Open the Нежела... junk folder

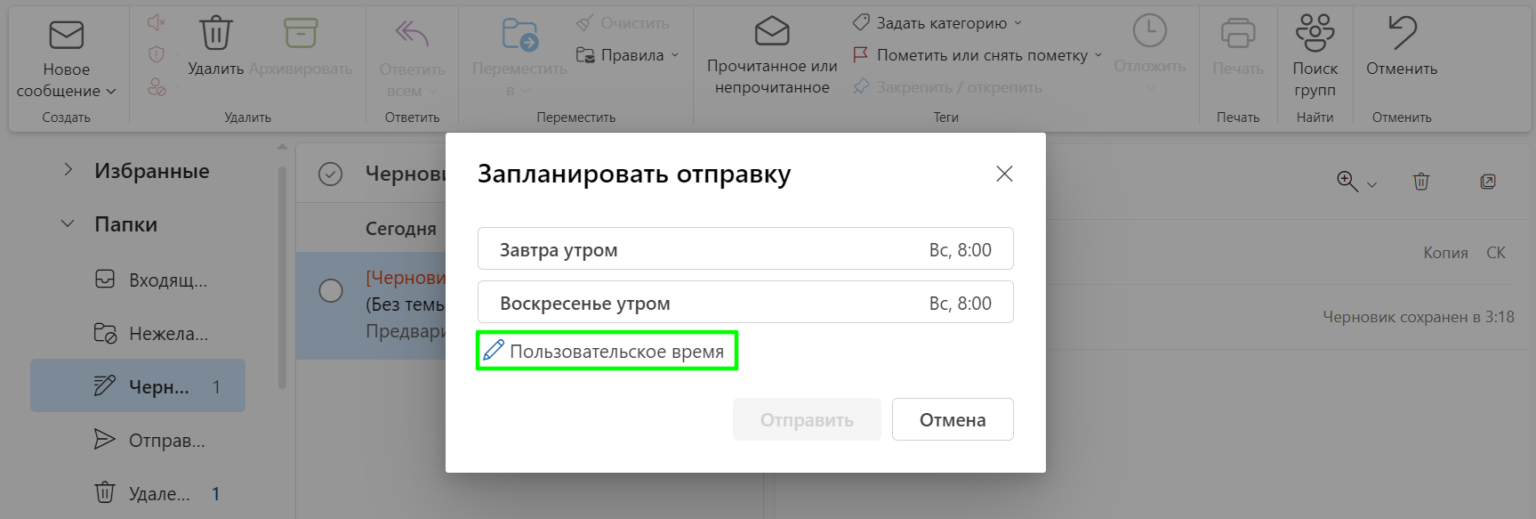[137, 333]
